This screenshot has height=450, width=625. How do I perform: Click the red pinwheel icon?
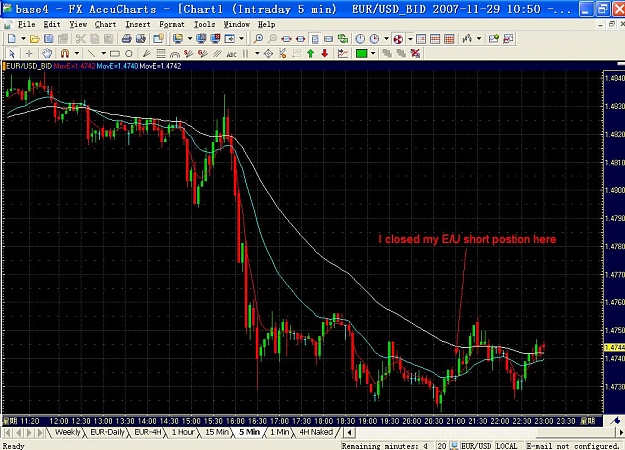[398, 39]
